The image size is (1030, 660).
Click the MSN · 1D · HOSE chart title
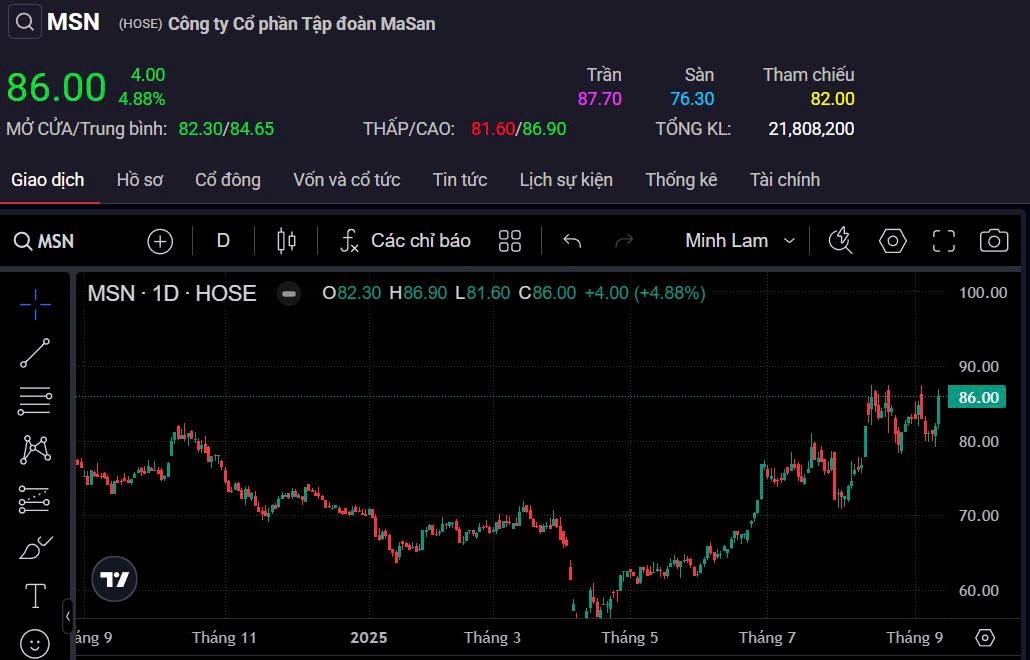tap(172, 293)
